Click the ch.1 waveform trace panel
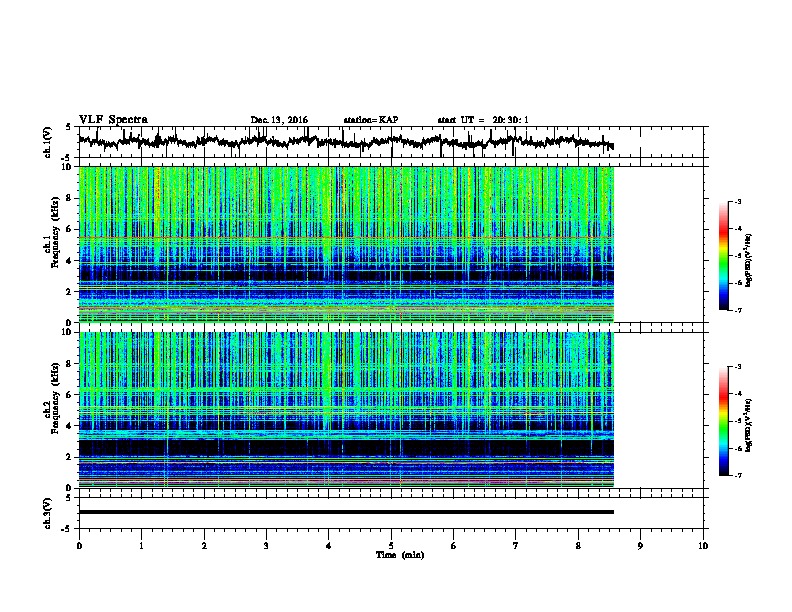 pyautogui.click(x=391, y=142)
